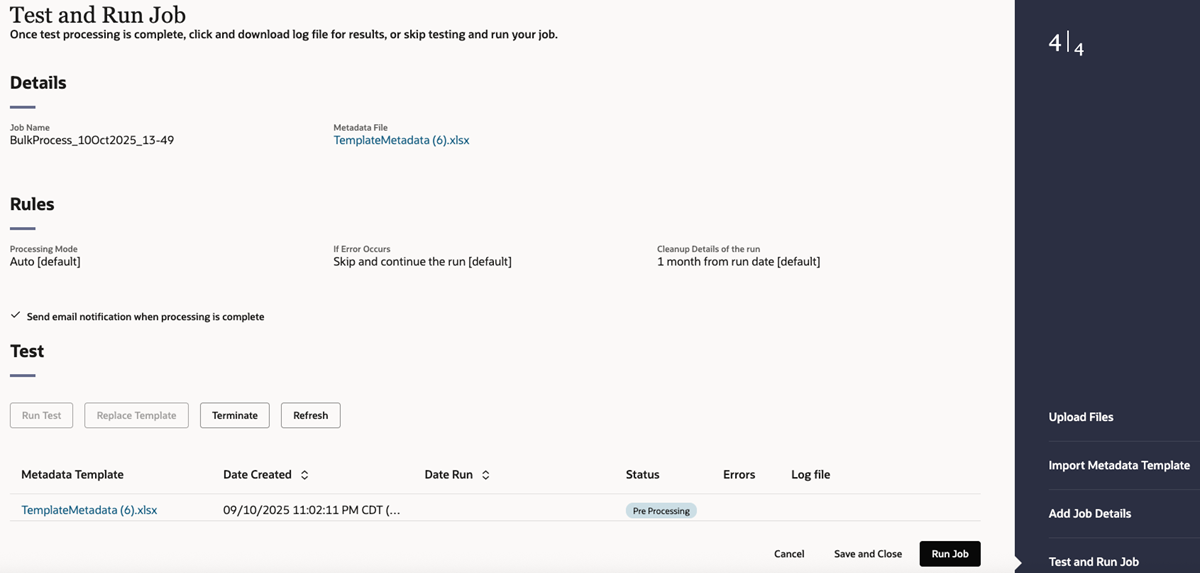Select the Test and Run Job step
Screen dimensions: 1200x573
coord(1093,561)
